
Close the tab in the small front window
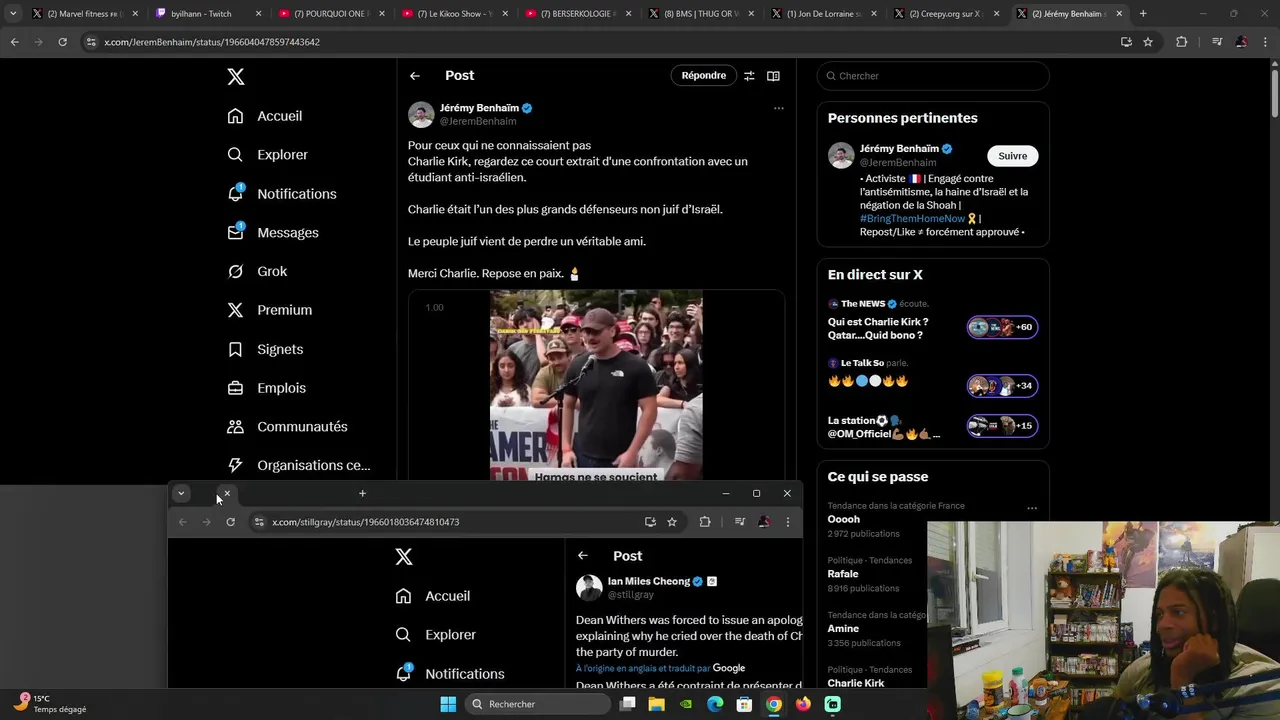(x=227, y=493)
